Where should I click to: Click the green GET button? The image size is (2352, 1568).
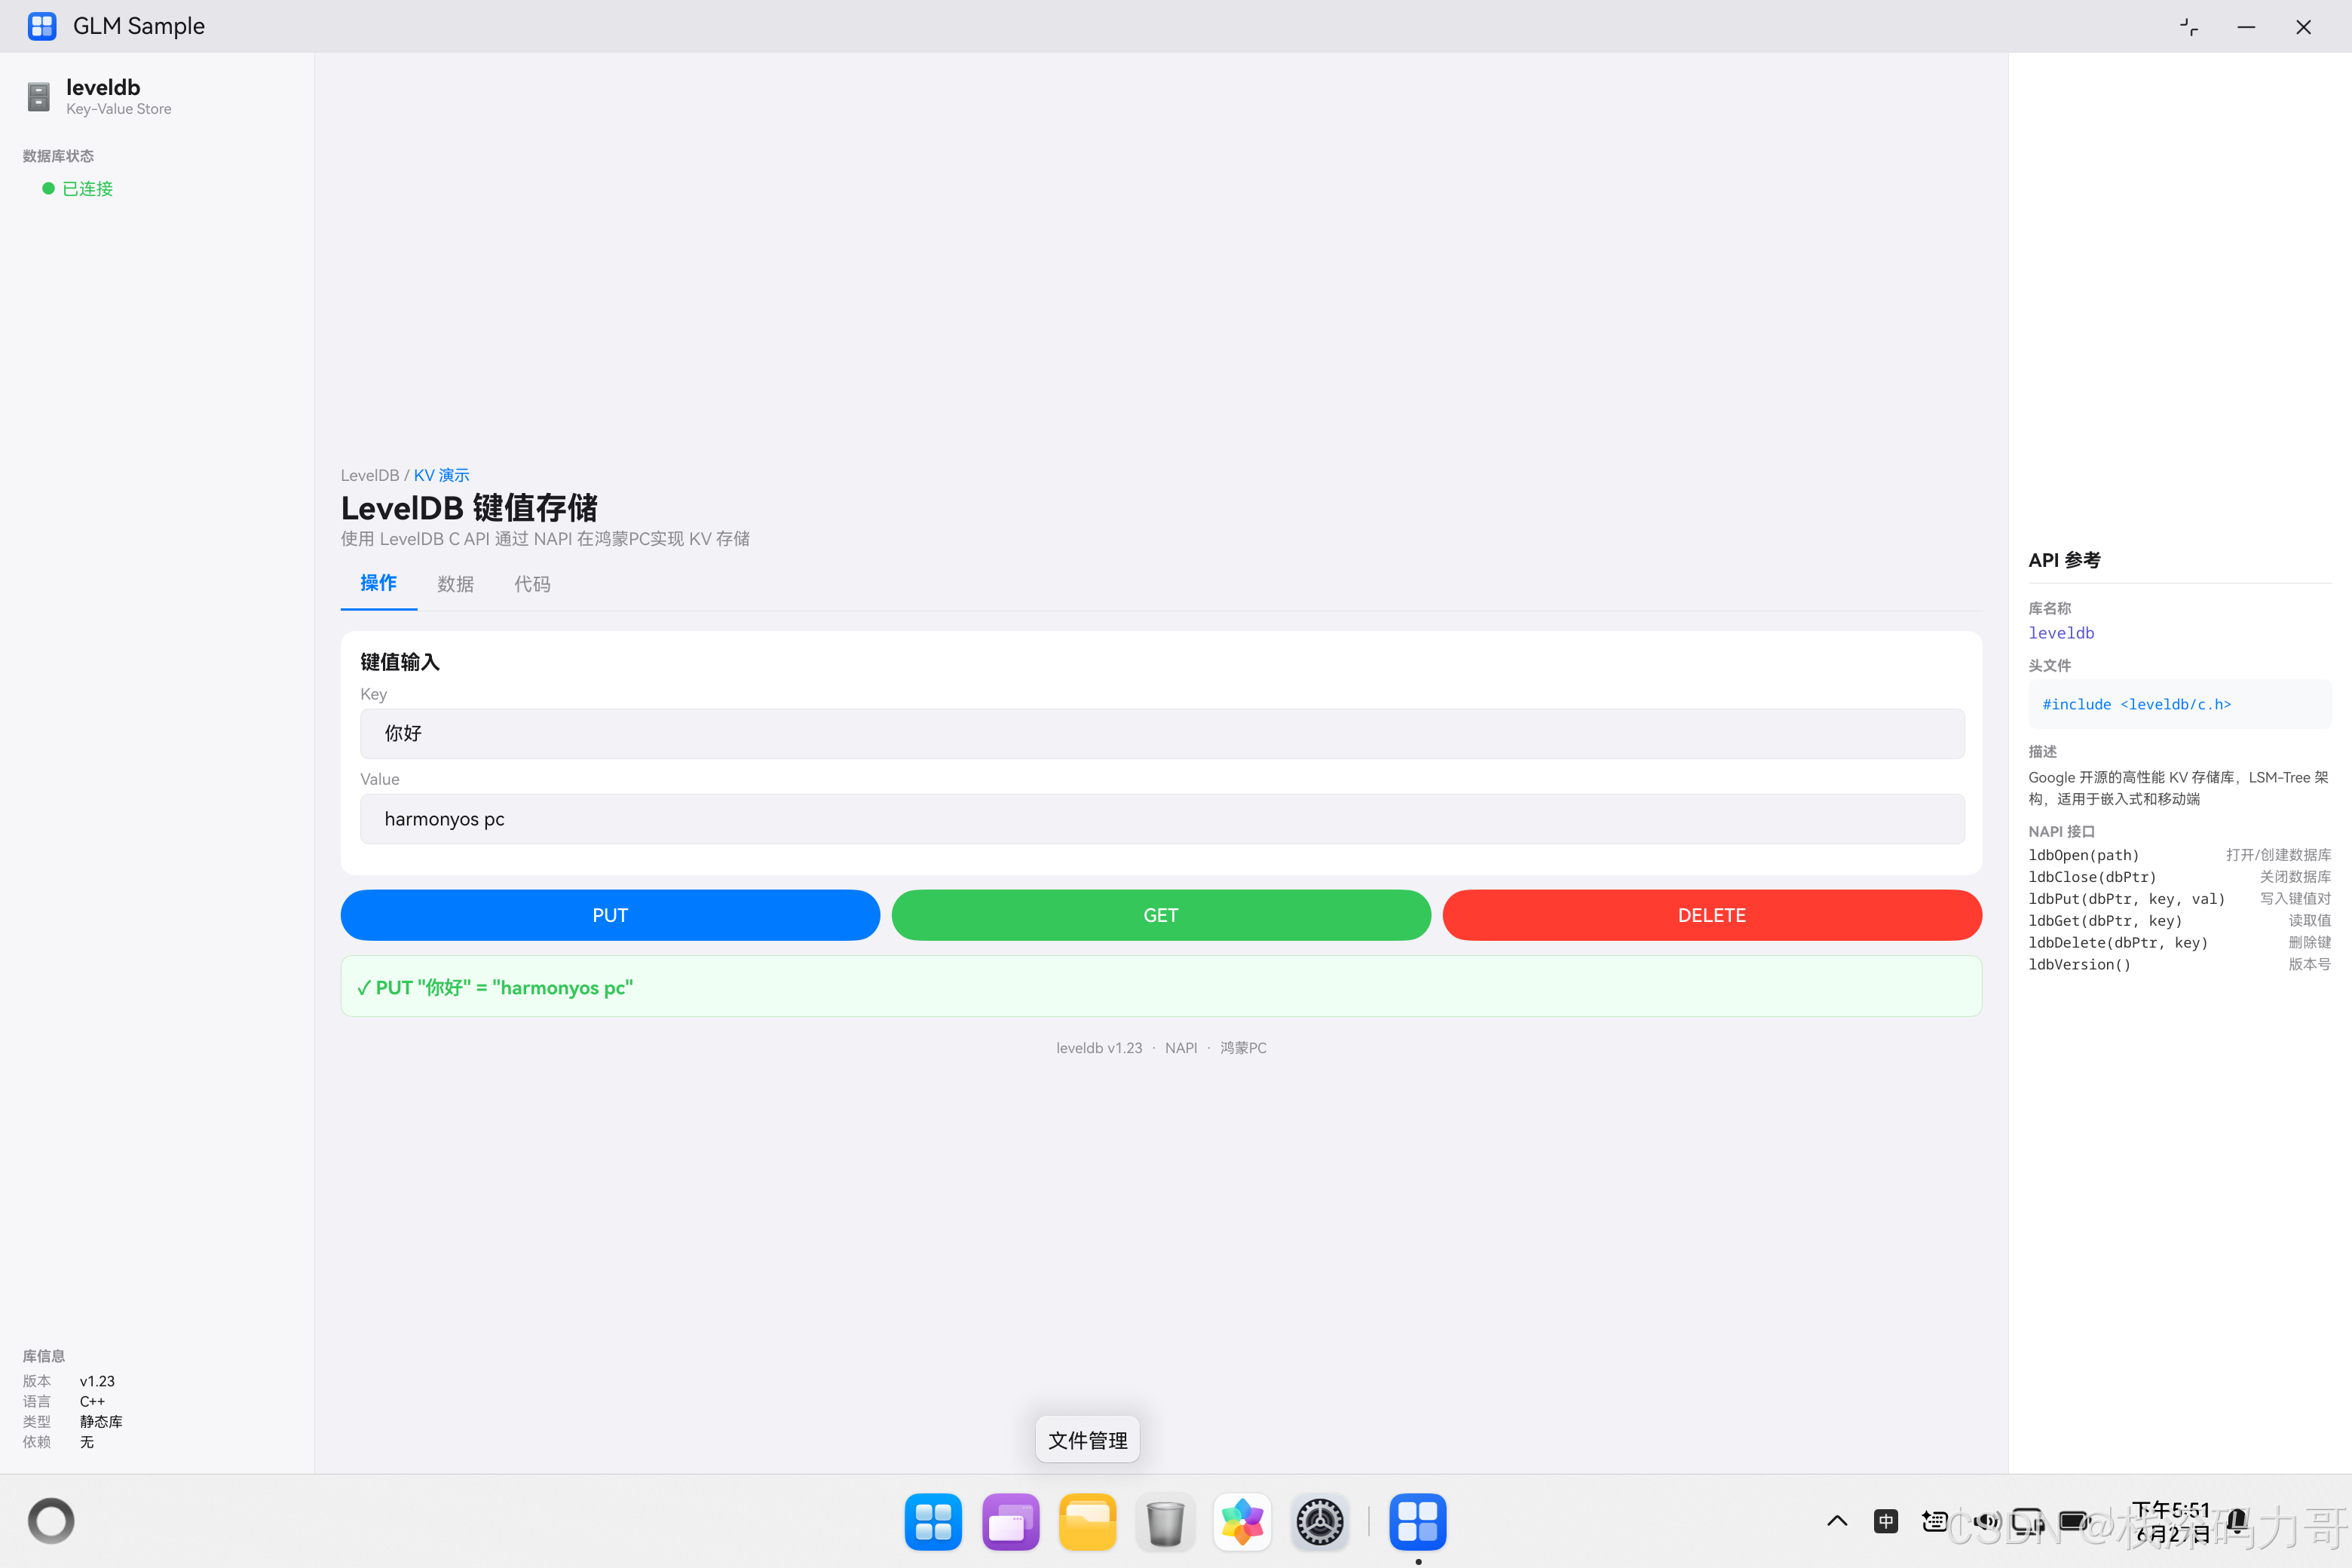(x=1161, y=915)
